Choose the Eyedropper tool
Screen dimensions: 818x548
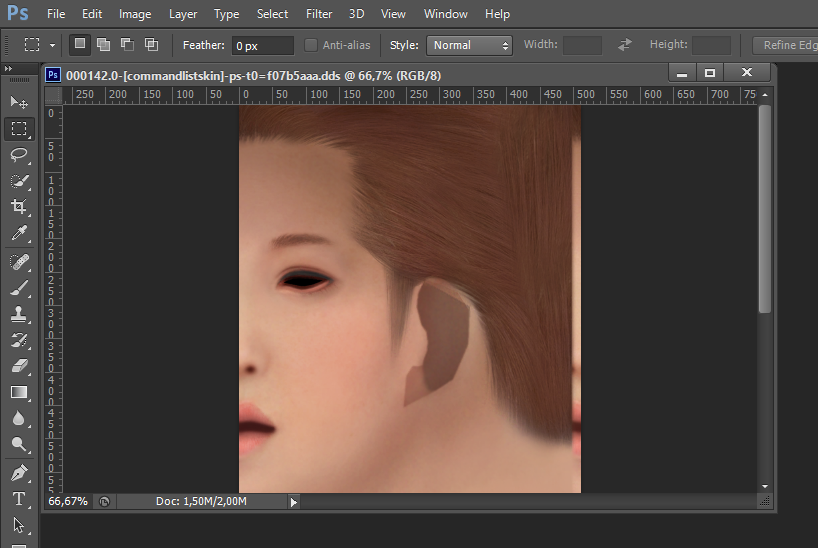(x=19, y=233)
